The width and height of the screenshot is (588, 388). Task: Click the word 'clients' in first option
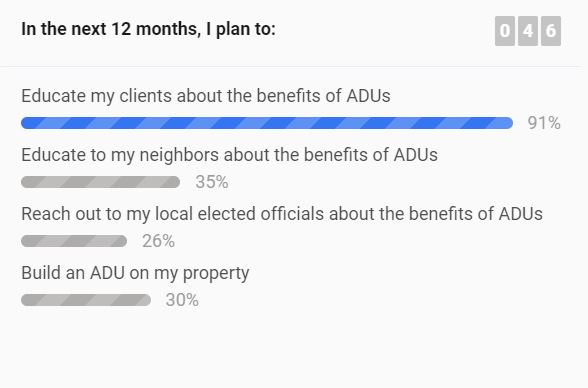click(146, 96)
